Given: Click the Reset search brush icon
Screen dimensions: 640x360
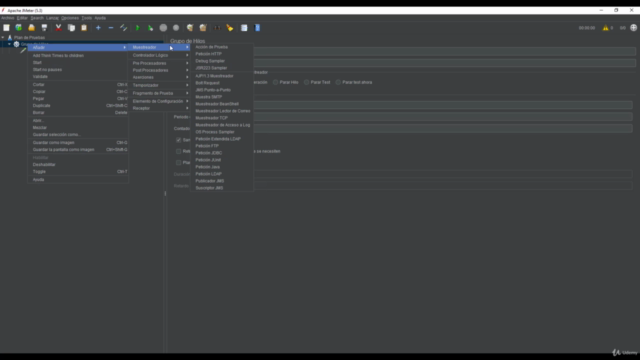Looking at the screenshot, I should pos(230,28).
